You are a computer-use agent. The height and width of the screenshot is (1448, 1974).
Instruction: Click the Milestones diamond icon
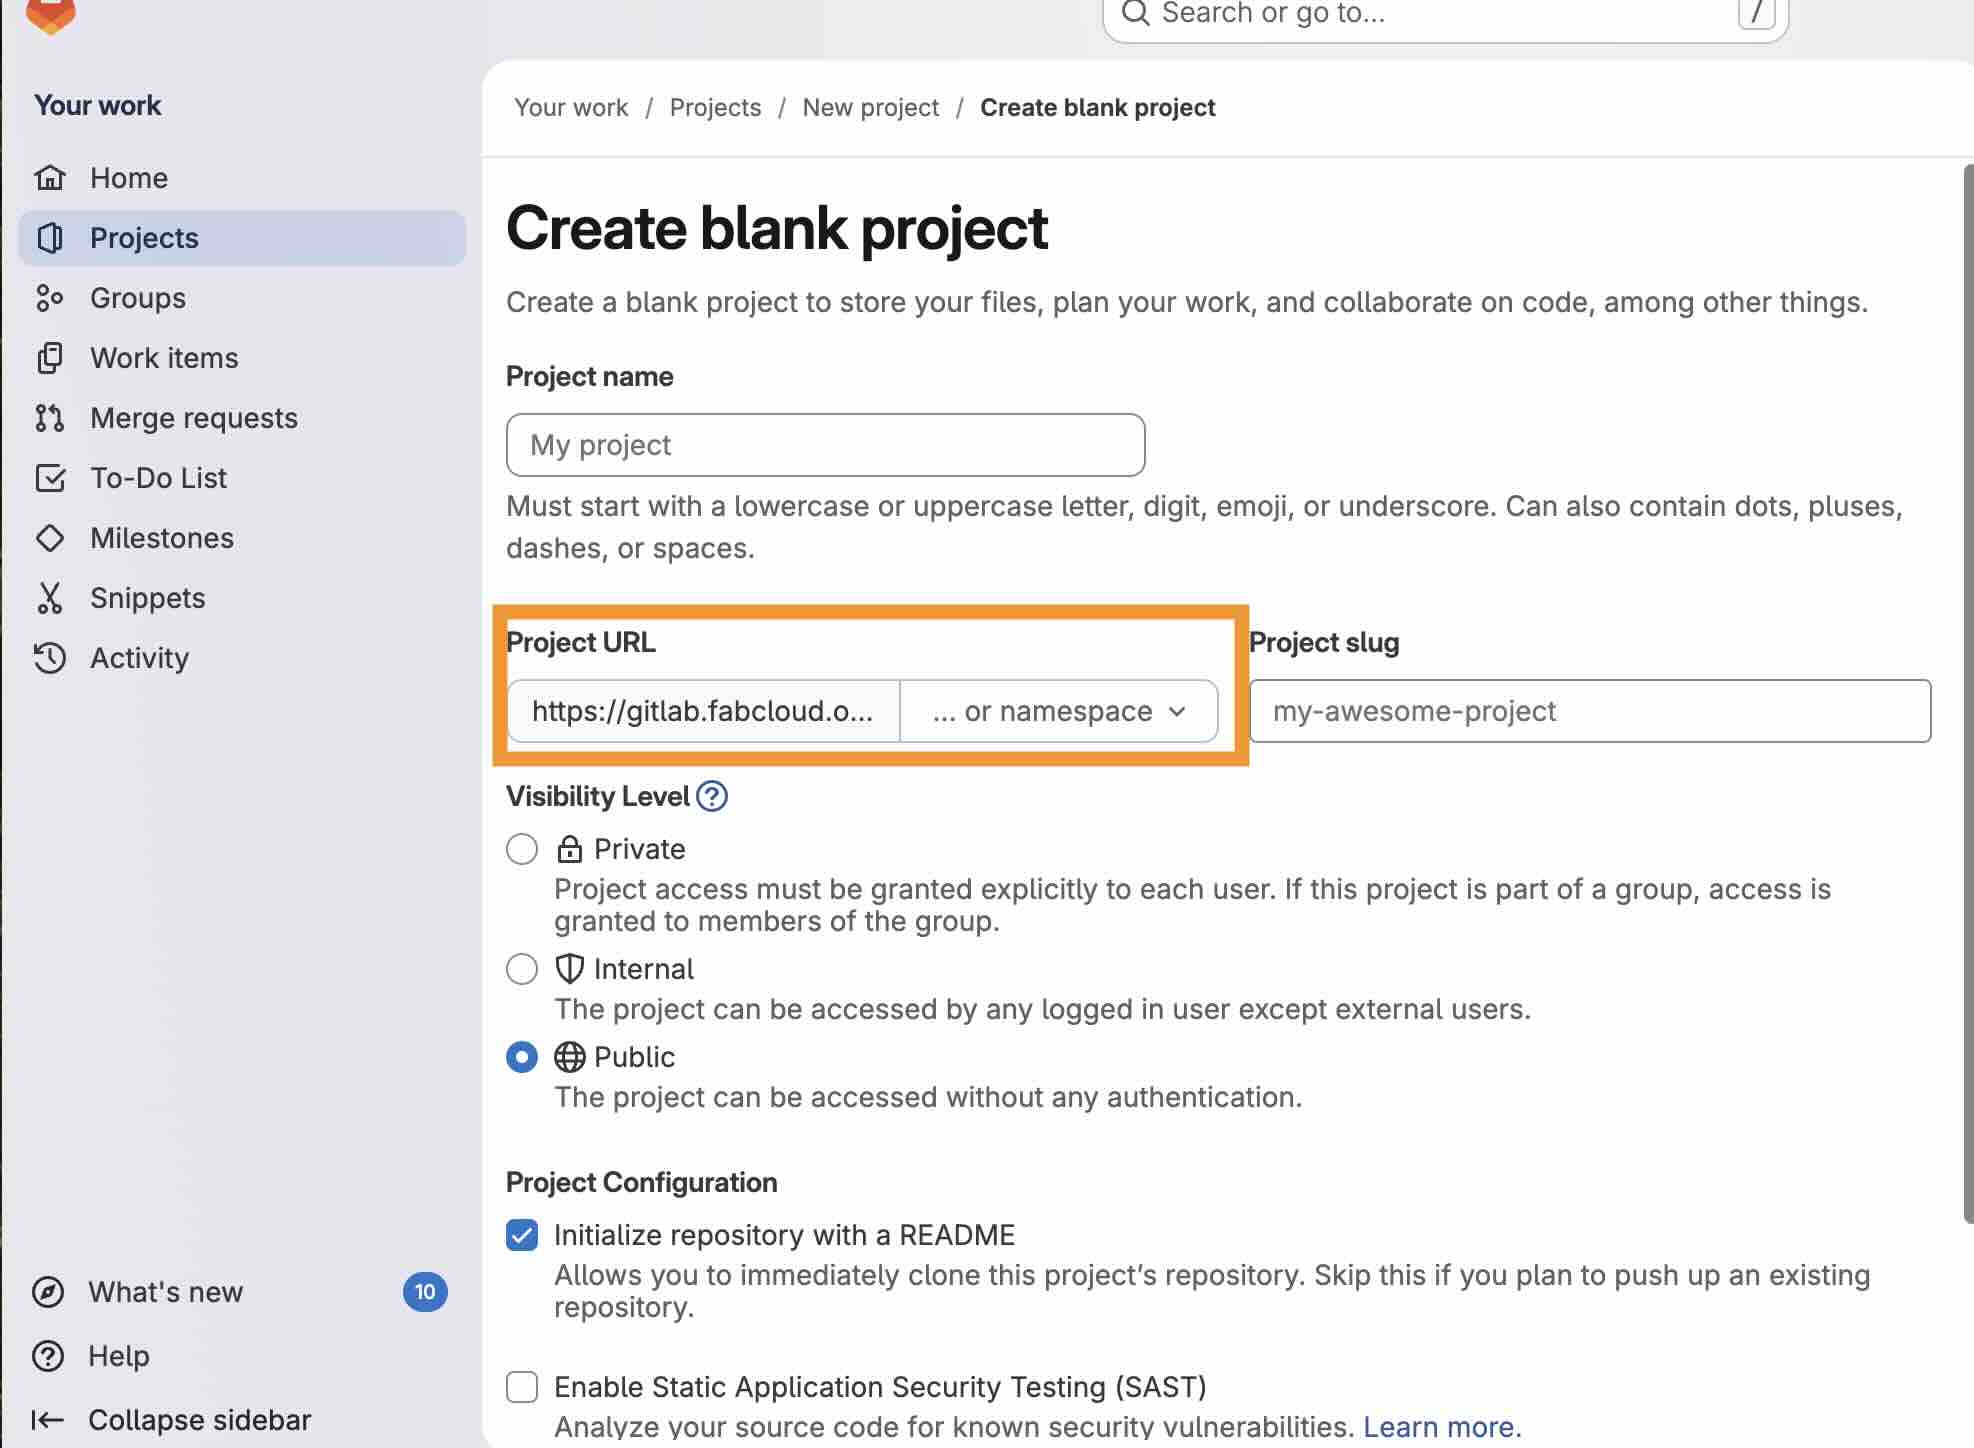pos(50,538)
